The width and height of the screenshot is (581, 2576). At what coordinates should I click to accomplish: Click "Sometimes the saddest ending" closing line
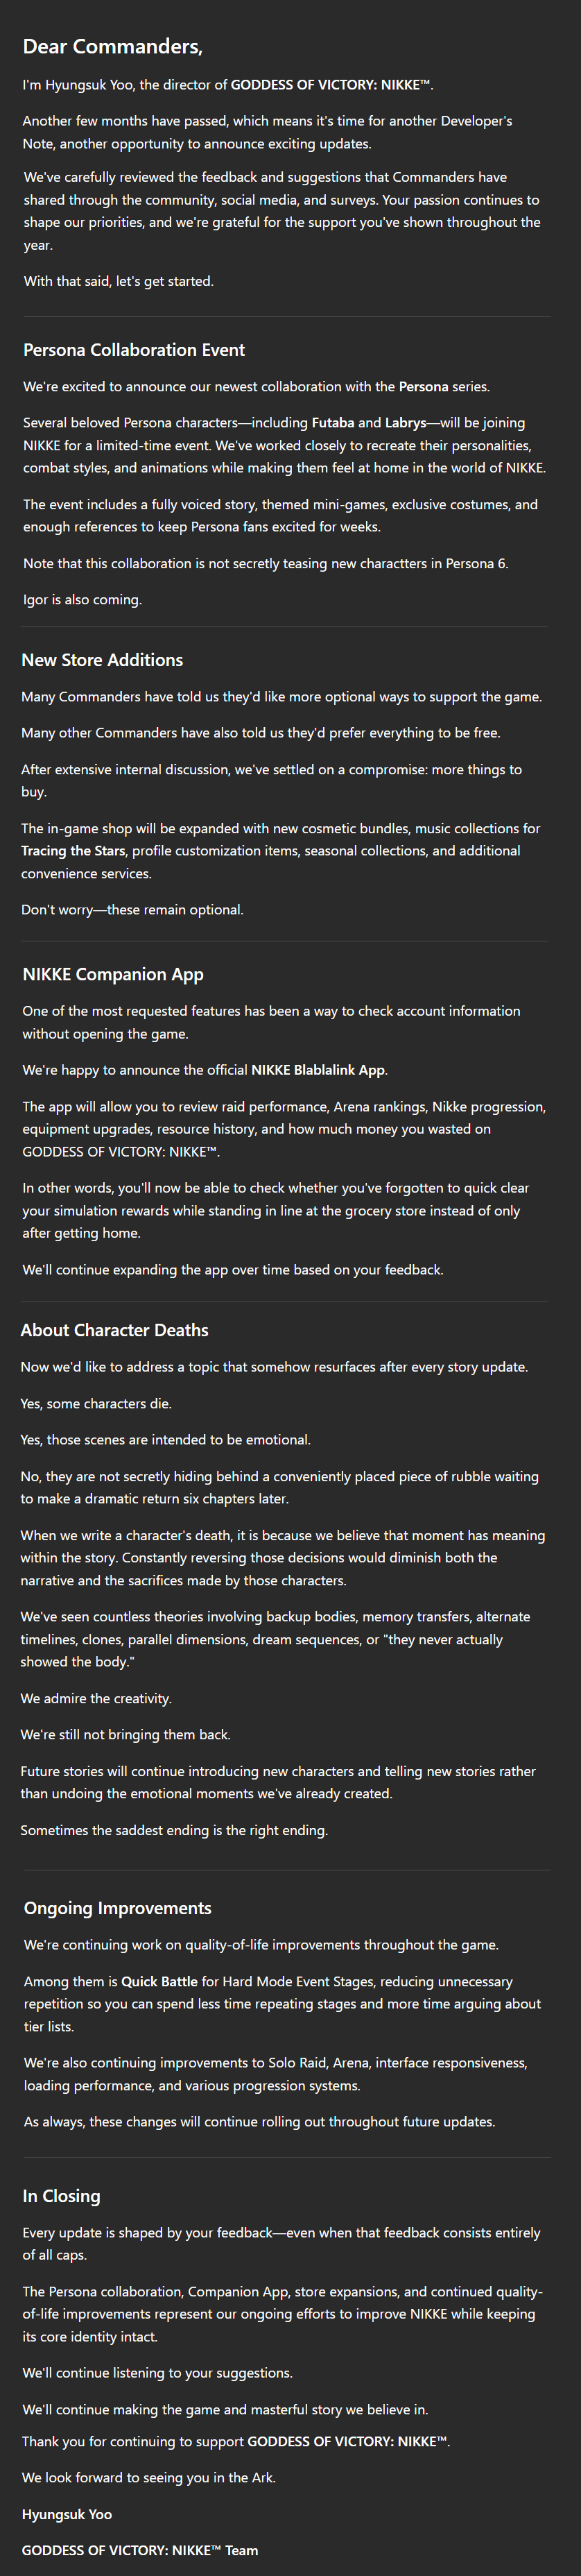point(174,1830)
